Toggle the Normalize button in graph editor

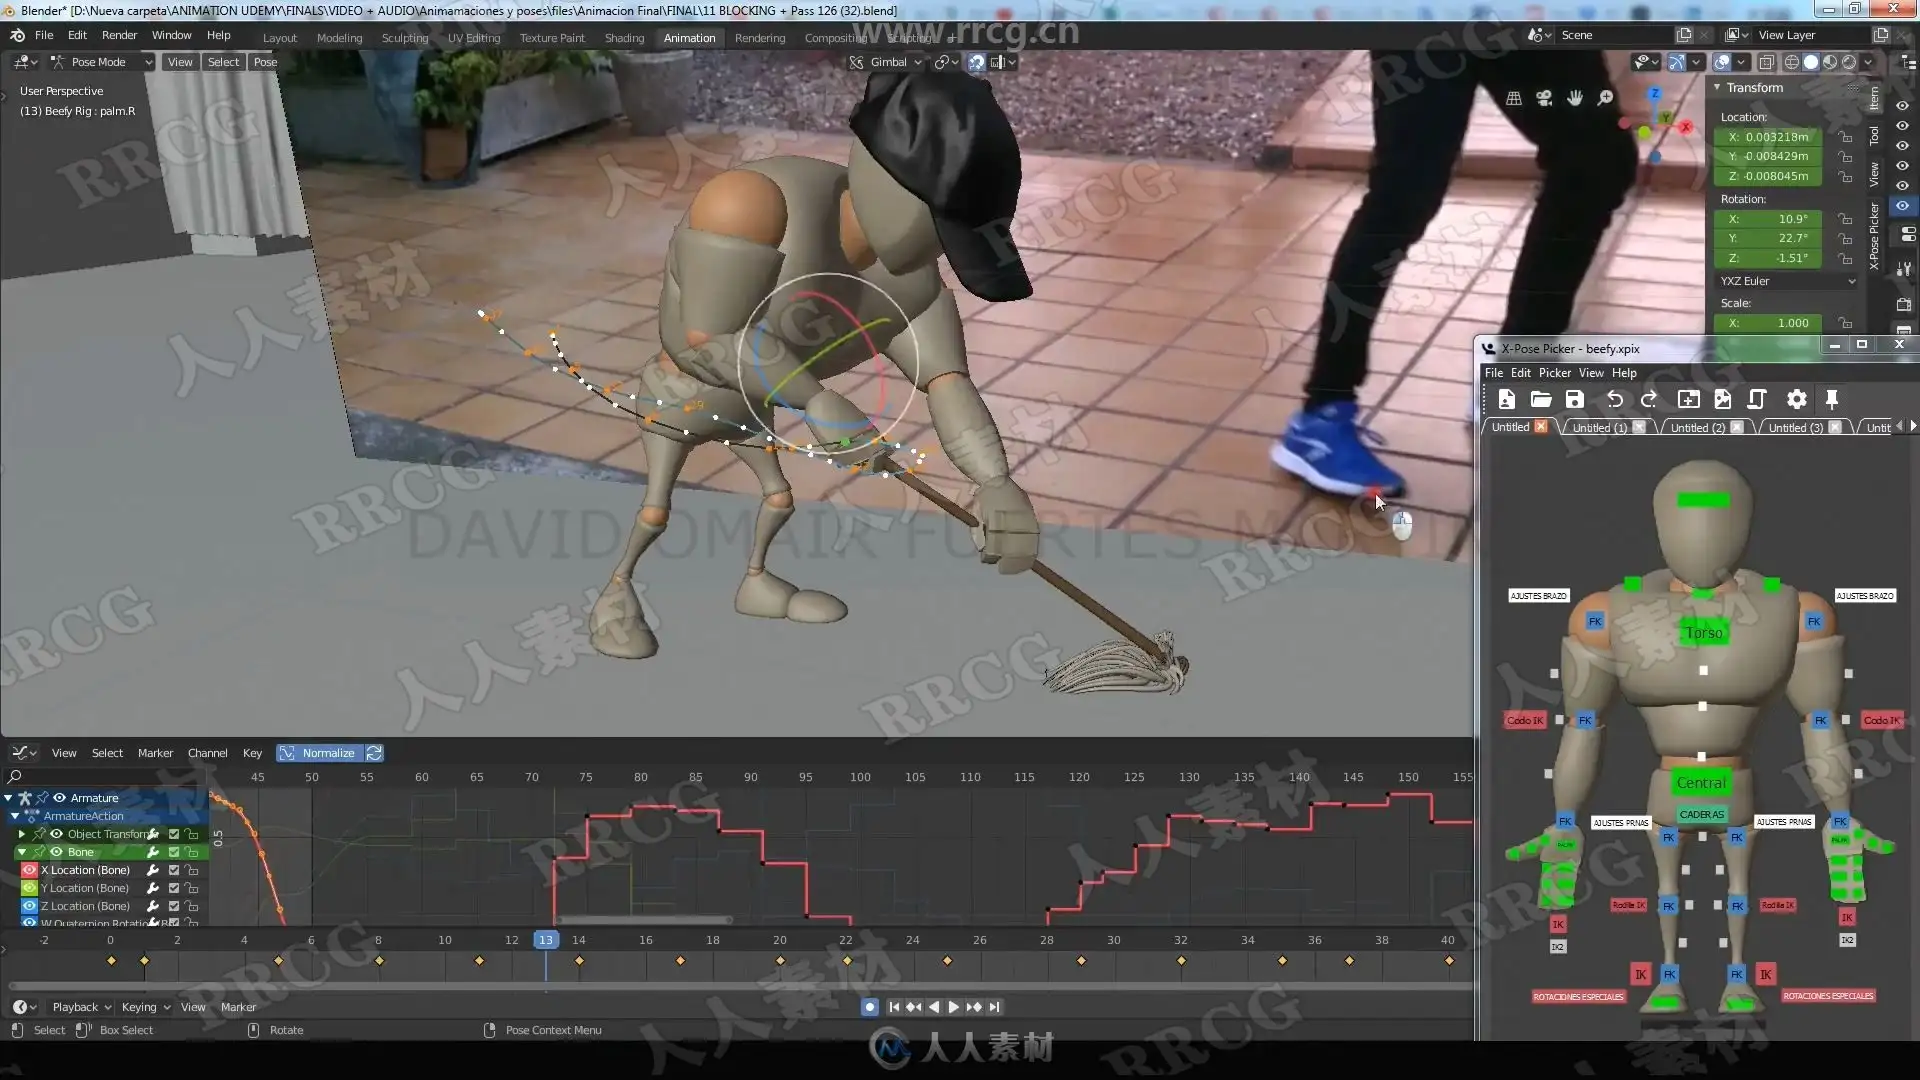(319, 753)
